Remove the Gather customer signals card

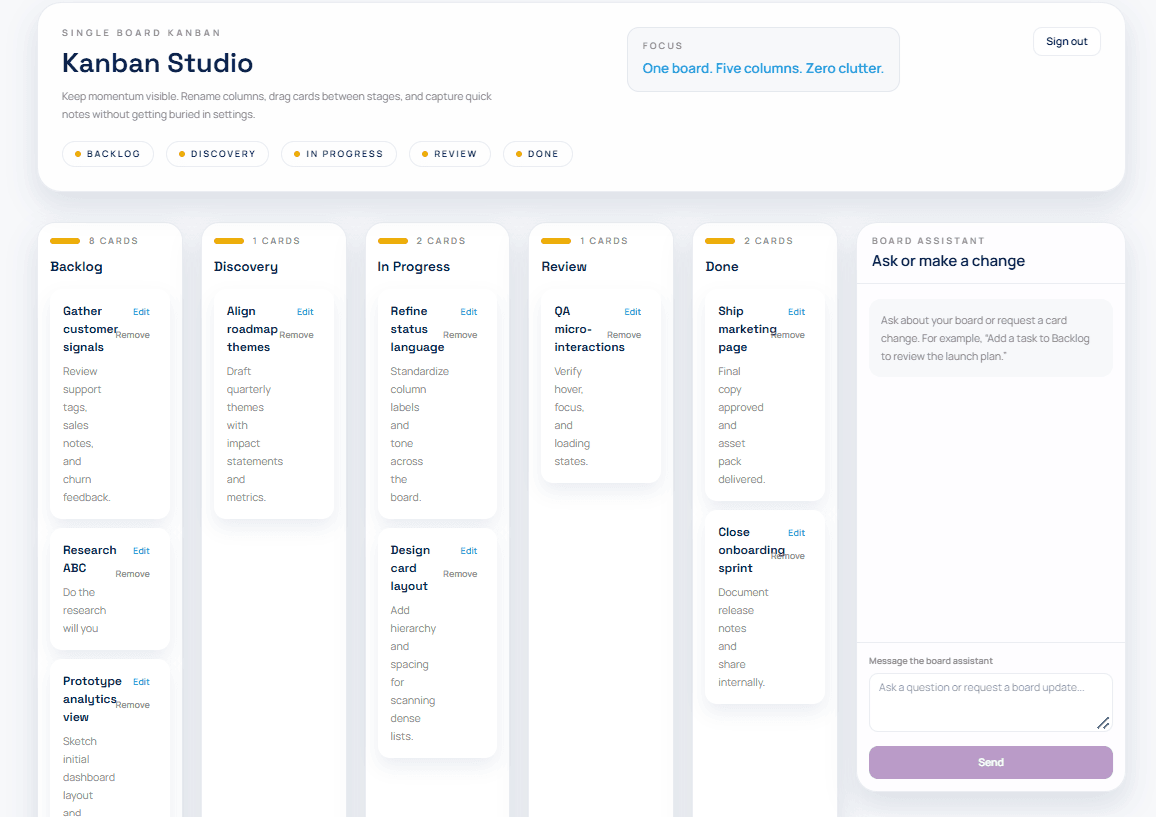tap(133, 335)
